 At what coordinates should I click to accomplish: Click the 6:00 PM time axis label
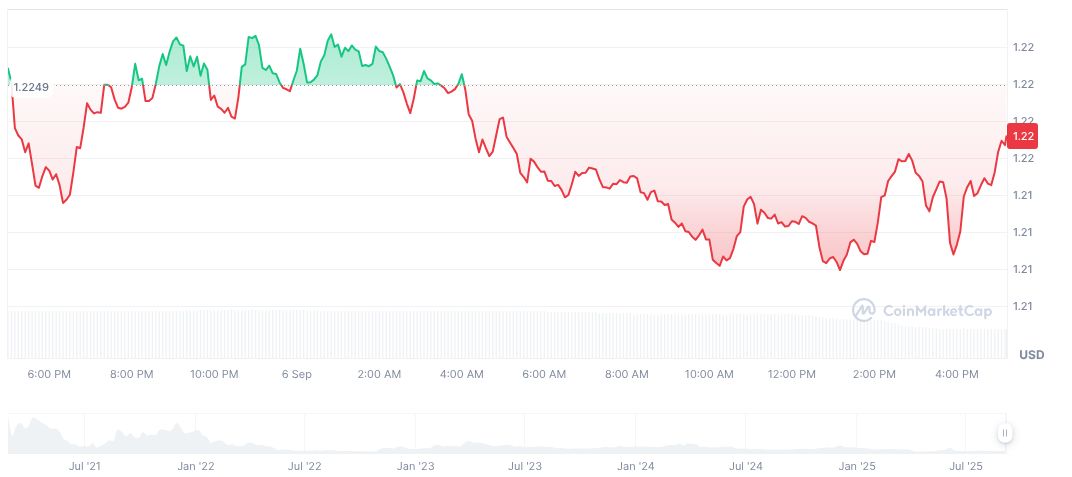point(49,374)
